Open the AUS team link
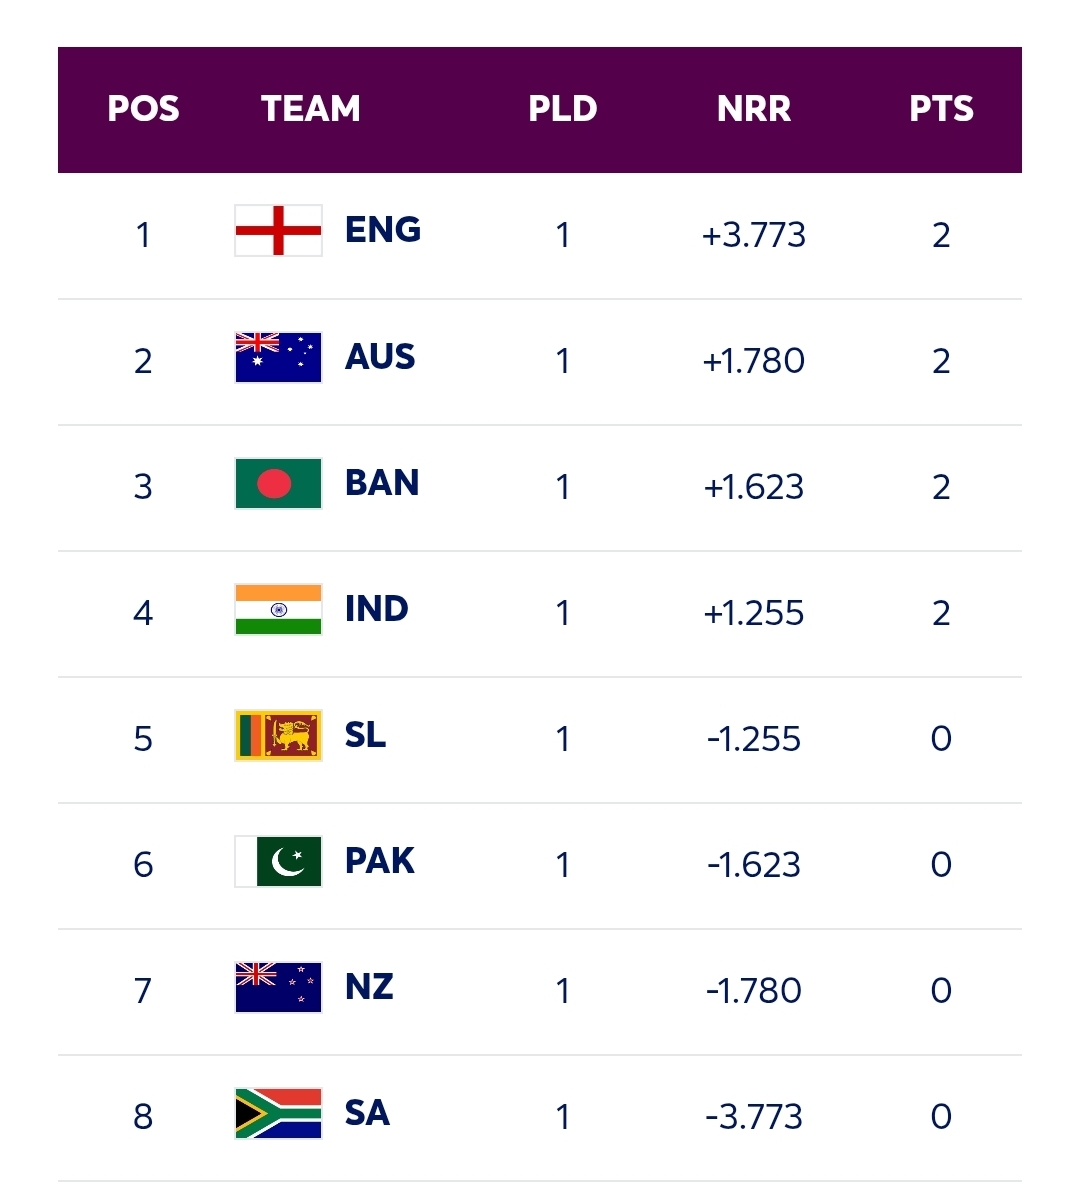Screen dimensions: 1080x1190 [380, 357]
